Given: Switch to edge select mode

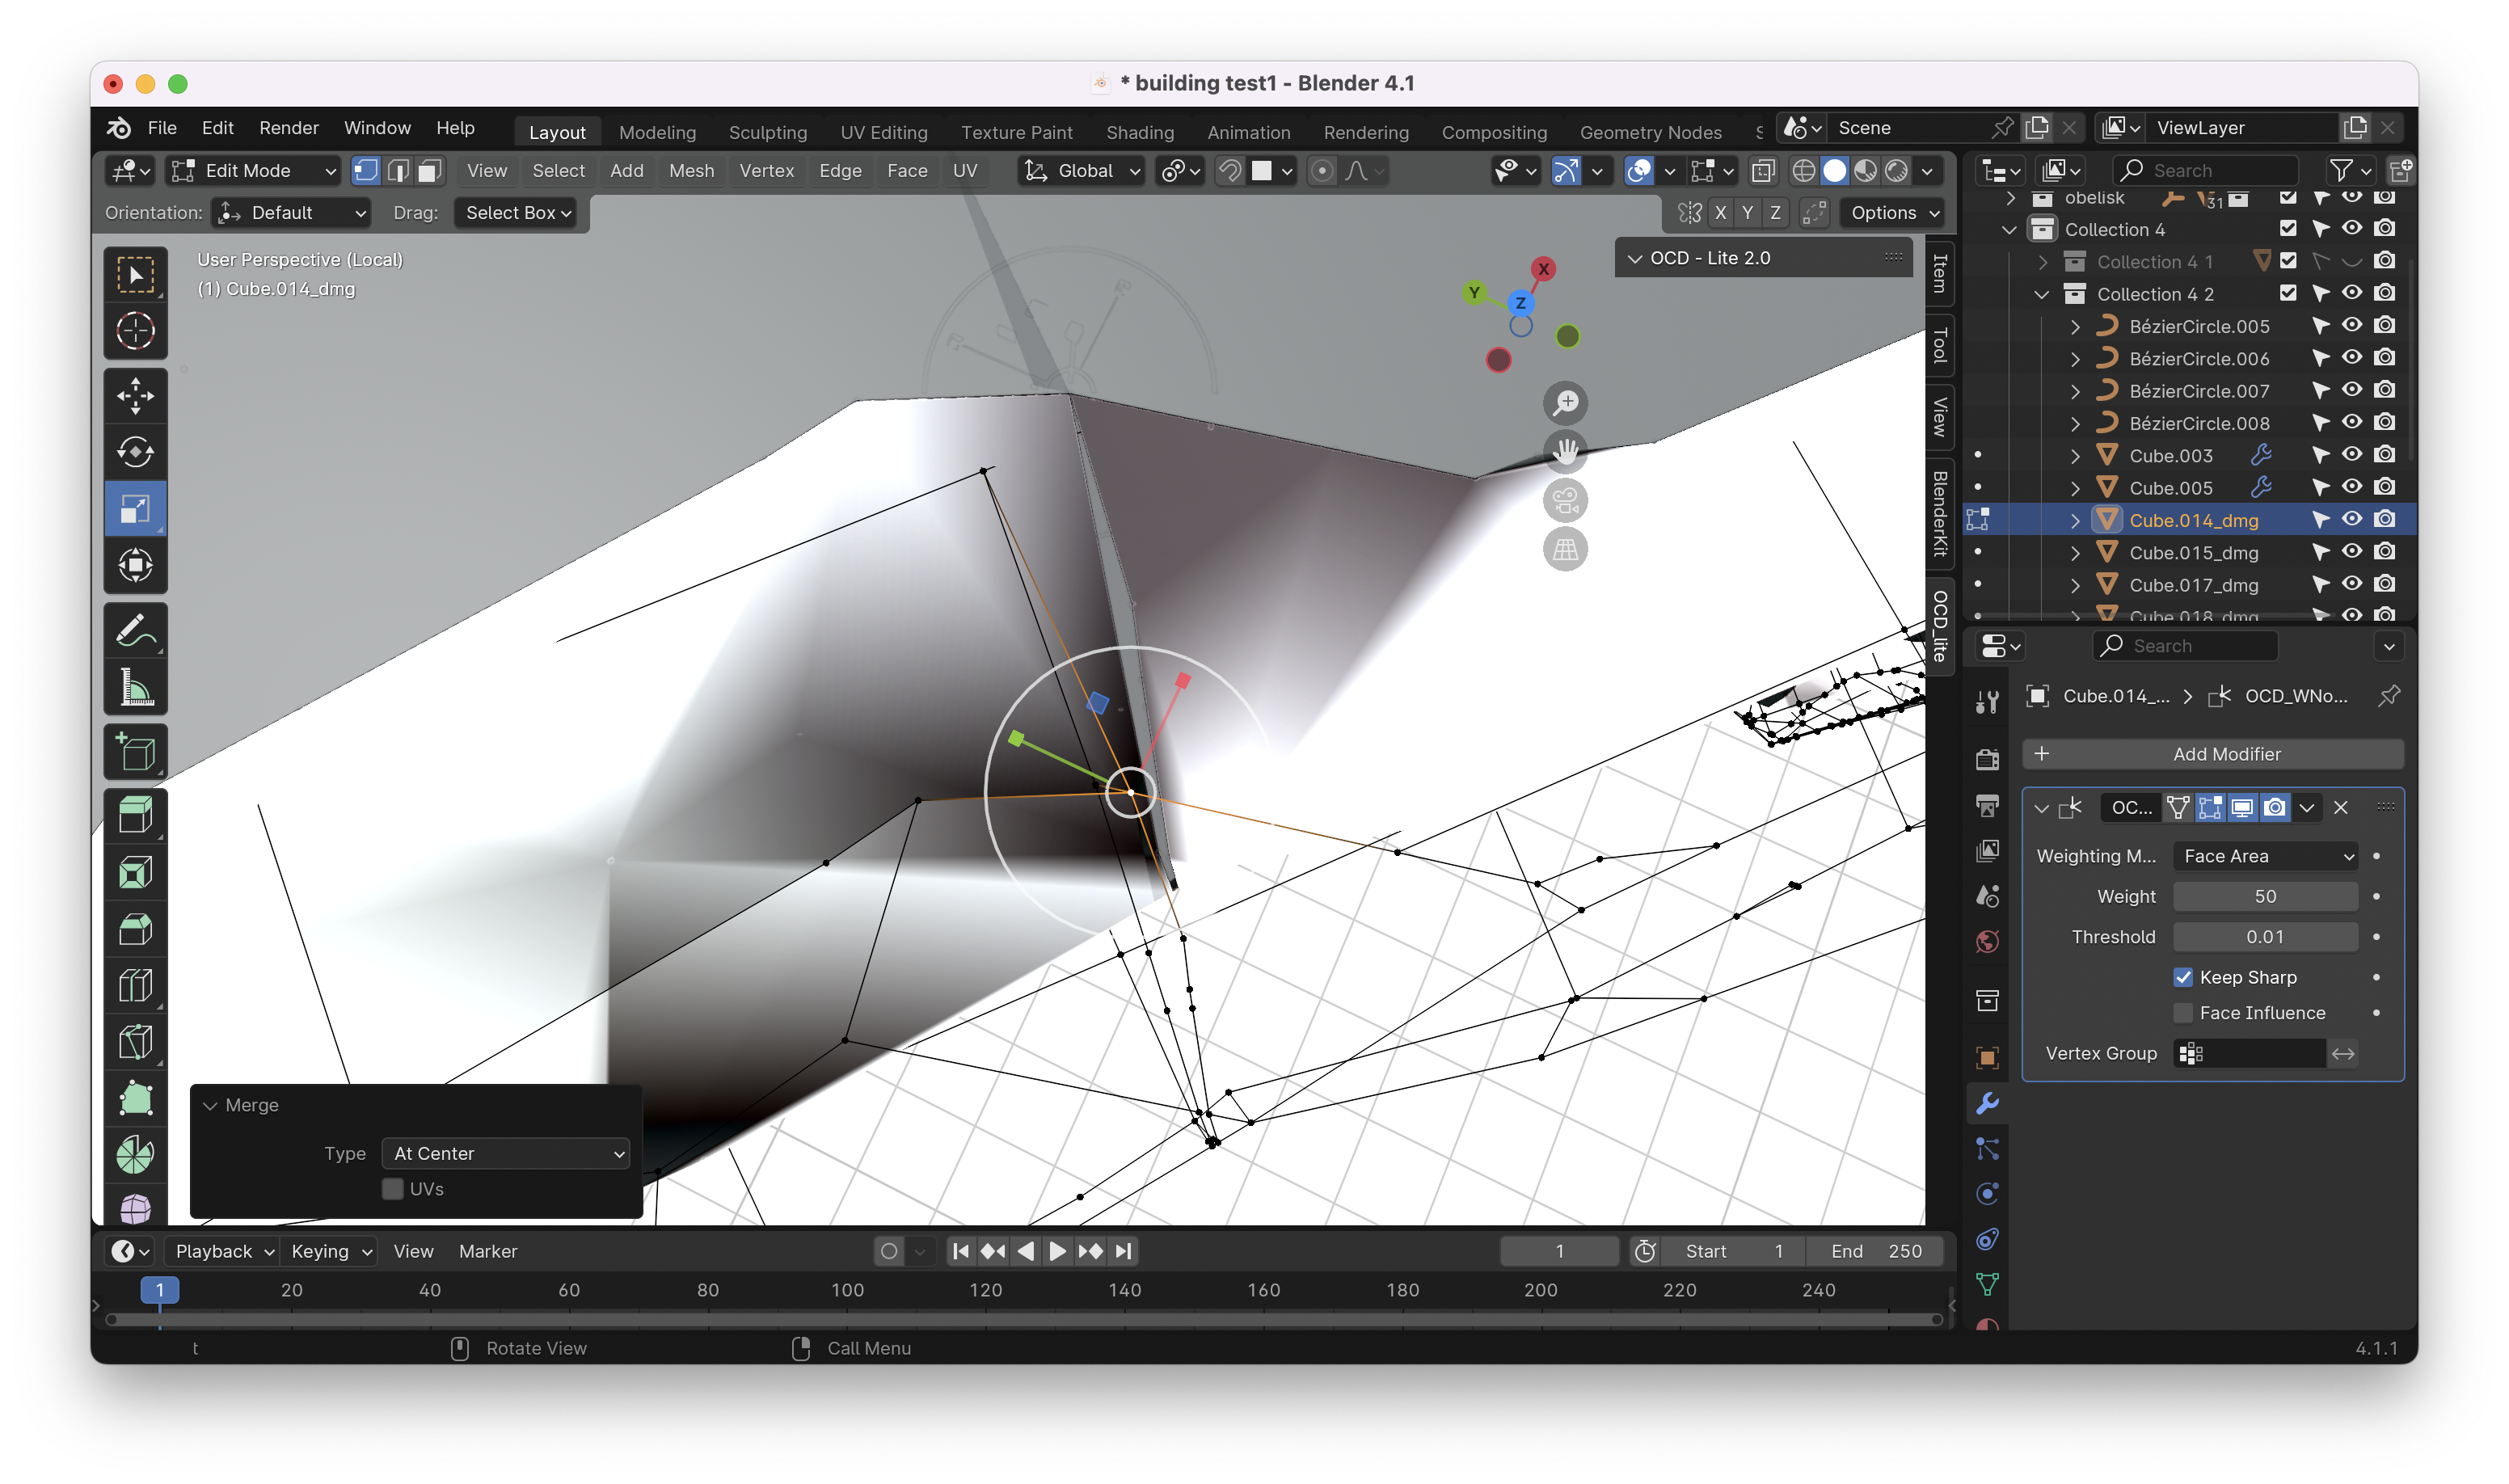Looking at the screenshot, I should [x=398, y=171].
